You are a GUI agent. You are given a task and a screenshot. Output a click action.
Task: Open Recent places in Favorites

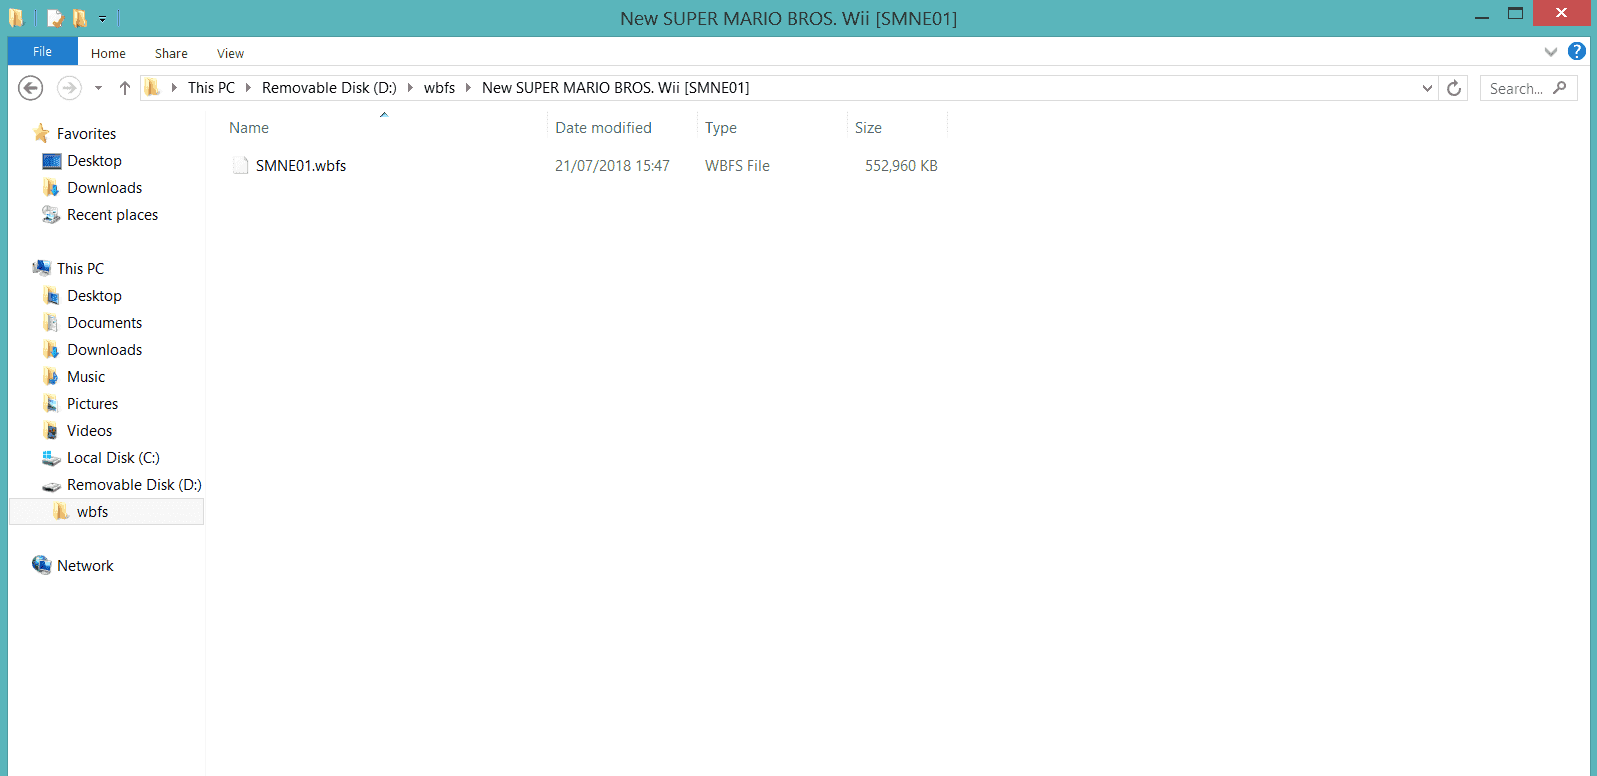[112, 215]
